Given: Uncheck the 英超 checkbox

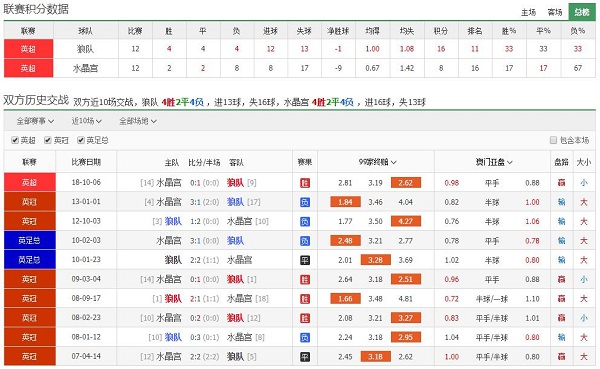Looking at the screenshot, I should 15,140.
